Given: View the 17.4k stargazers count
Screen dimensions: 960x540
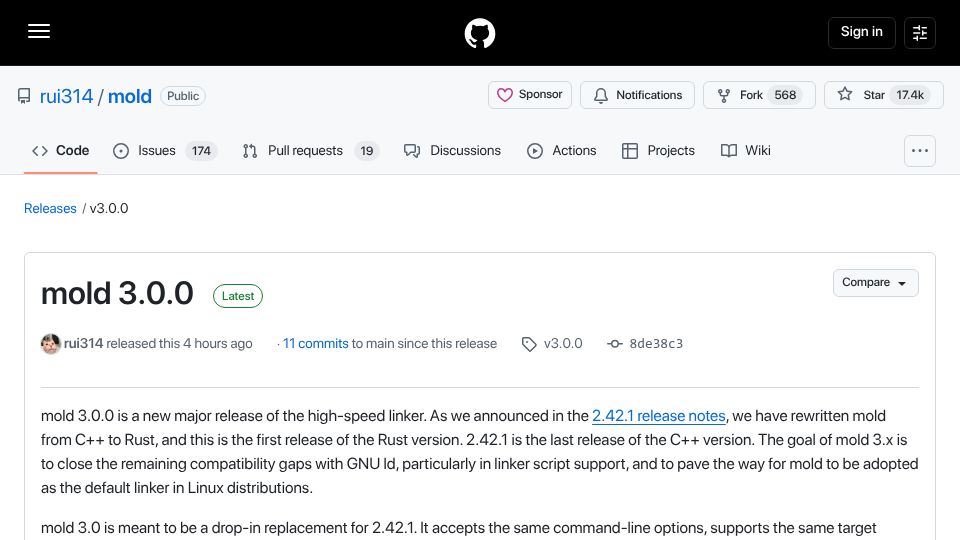Looking at the screenshot, I should (910, 95).
